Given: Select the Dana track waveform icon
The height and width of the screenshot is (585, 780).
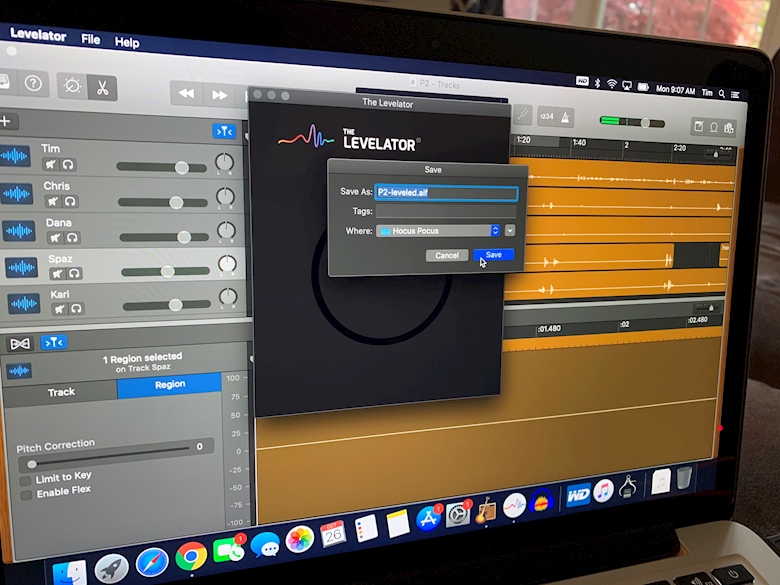Looking at the screenshot, I should [x=19, y=231].
